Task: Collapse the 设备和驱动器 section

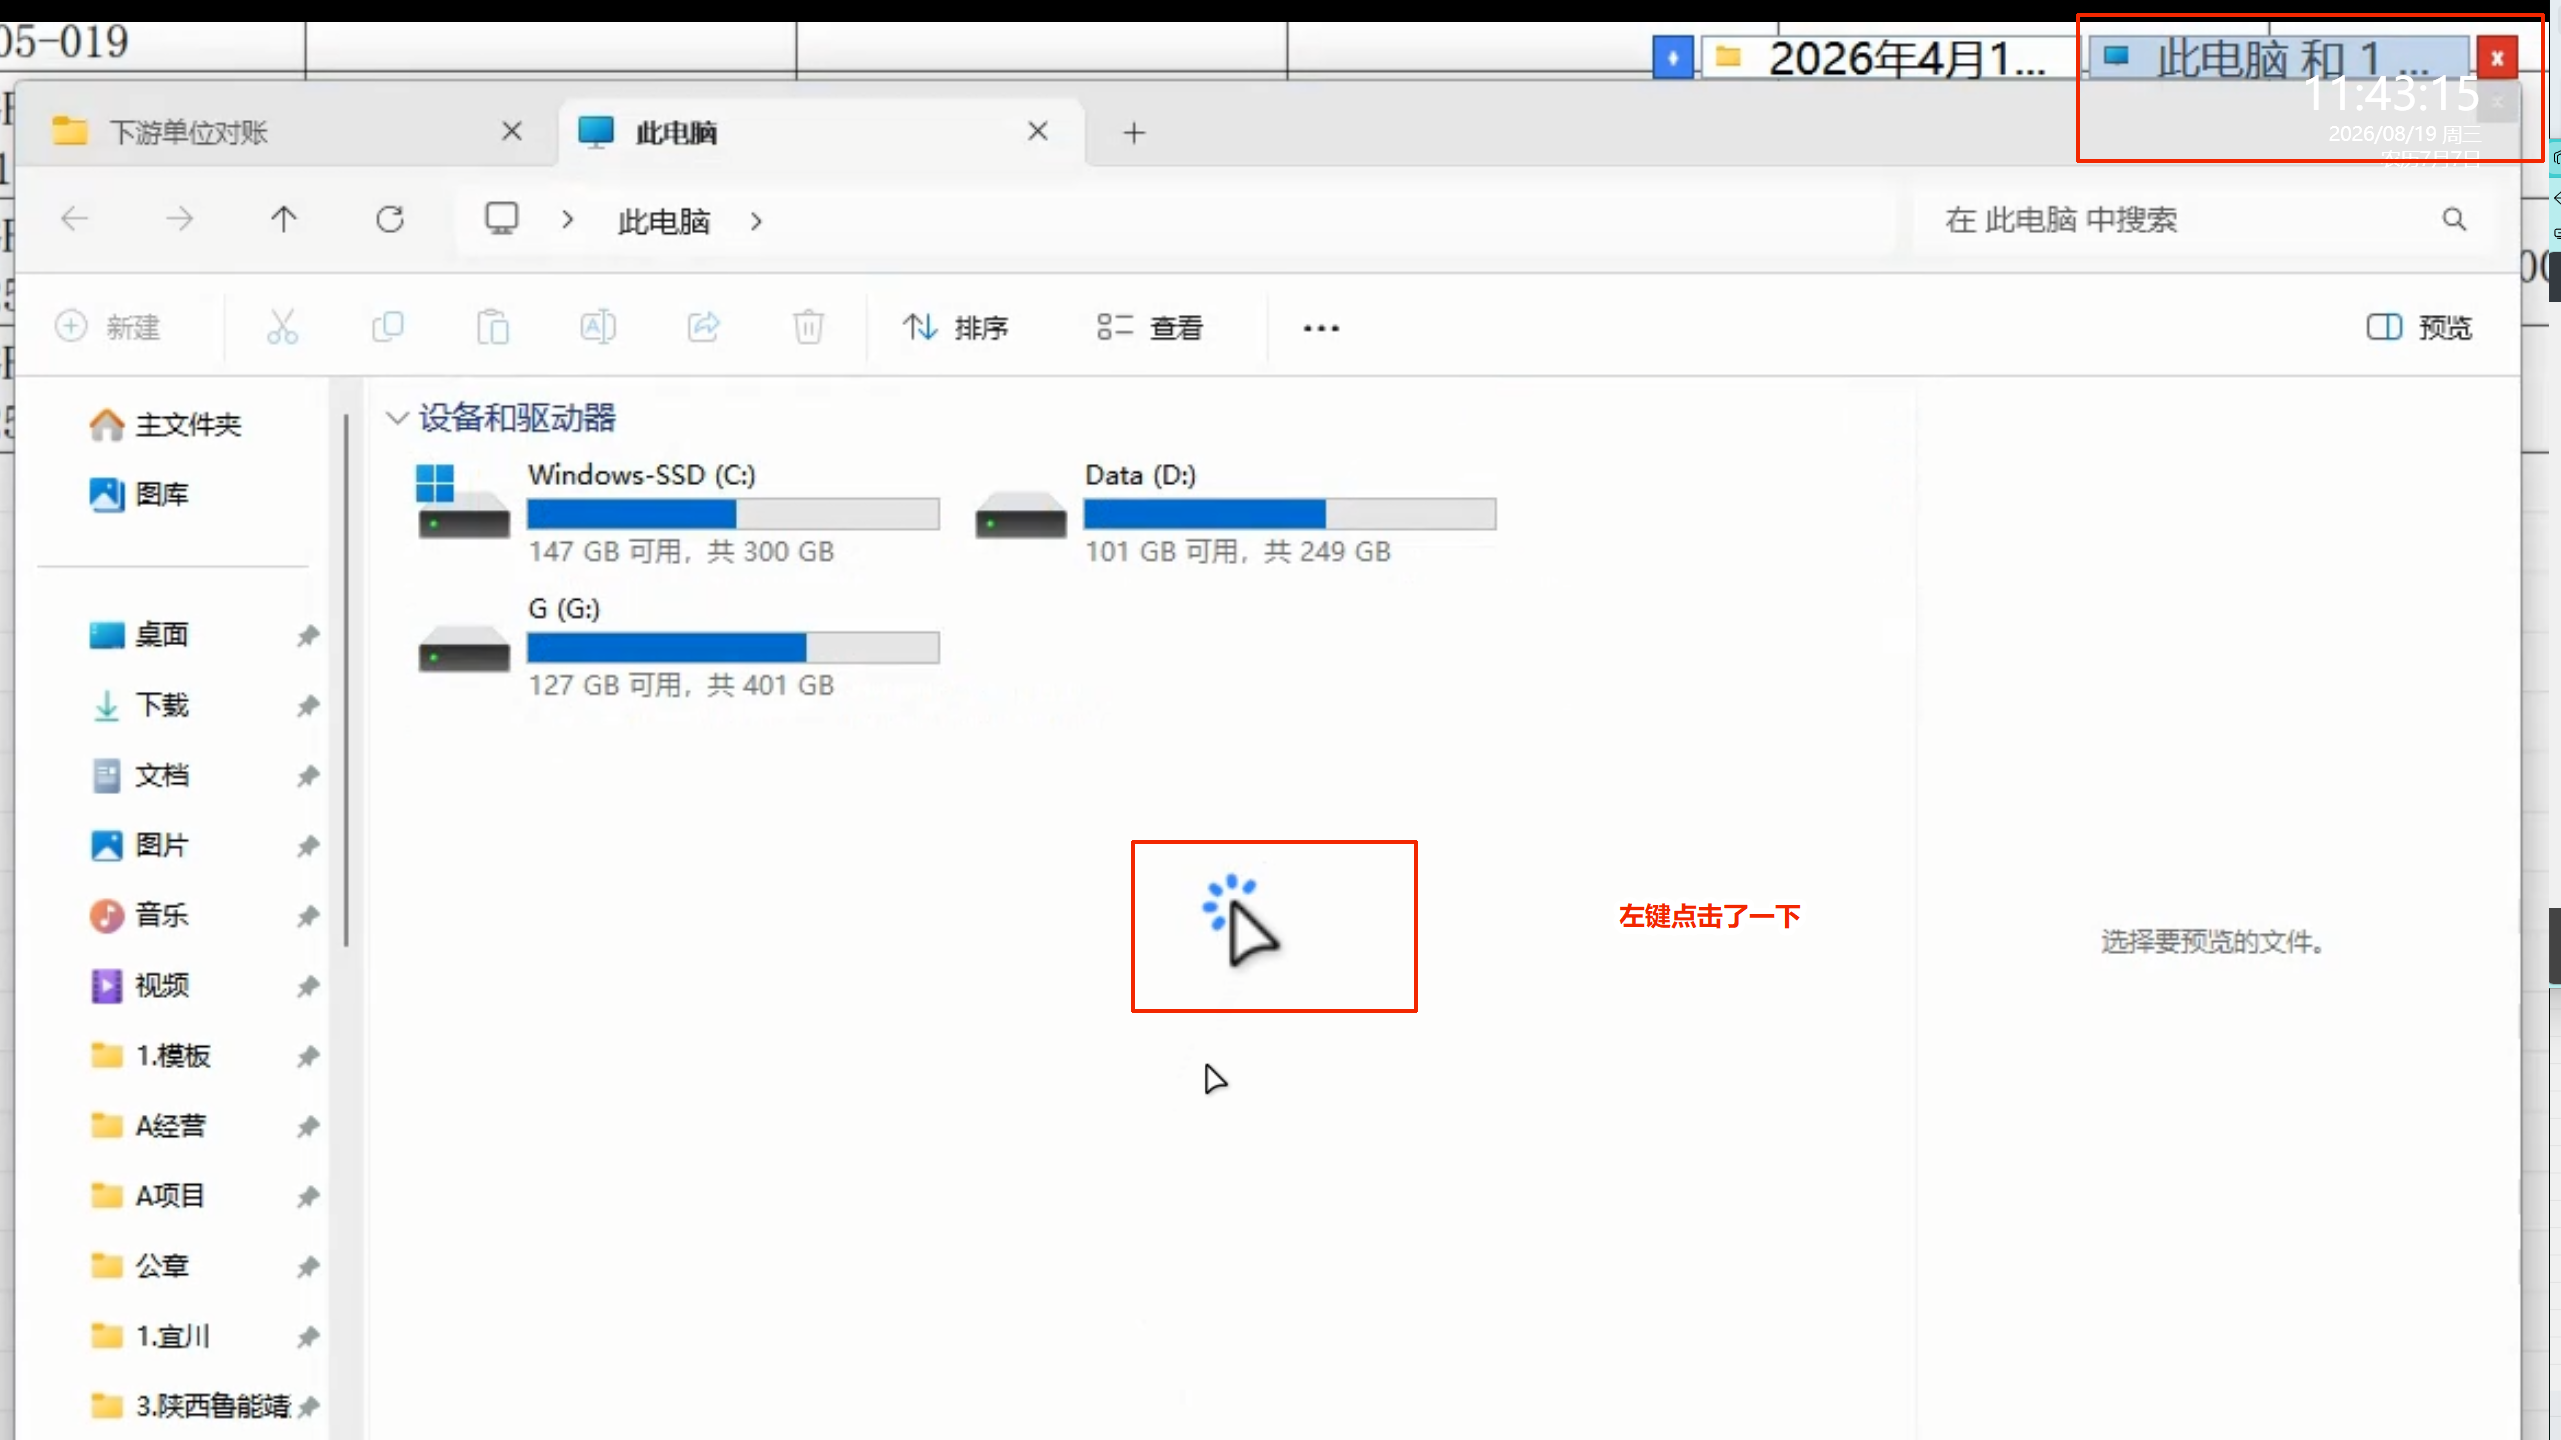Action: [x=397, y=418]
